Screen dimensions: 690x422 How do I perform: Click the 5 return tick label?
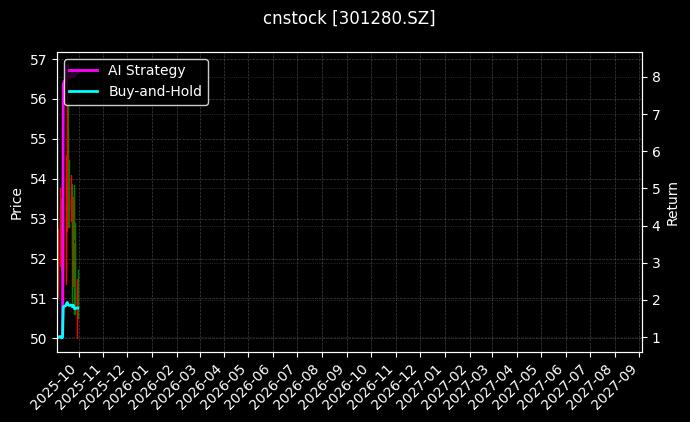[655, 189]
